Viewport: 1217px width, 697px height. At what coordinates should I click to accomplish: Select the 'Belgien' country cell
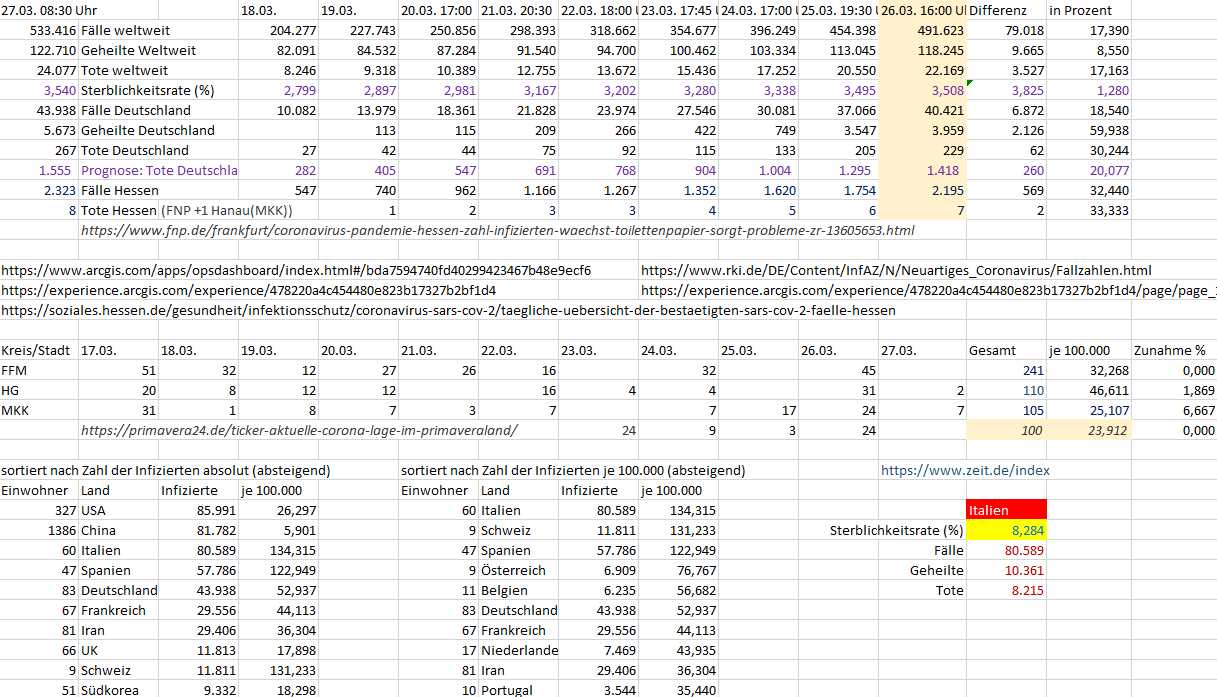[x=505, y=590]
